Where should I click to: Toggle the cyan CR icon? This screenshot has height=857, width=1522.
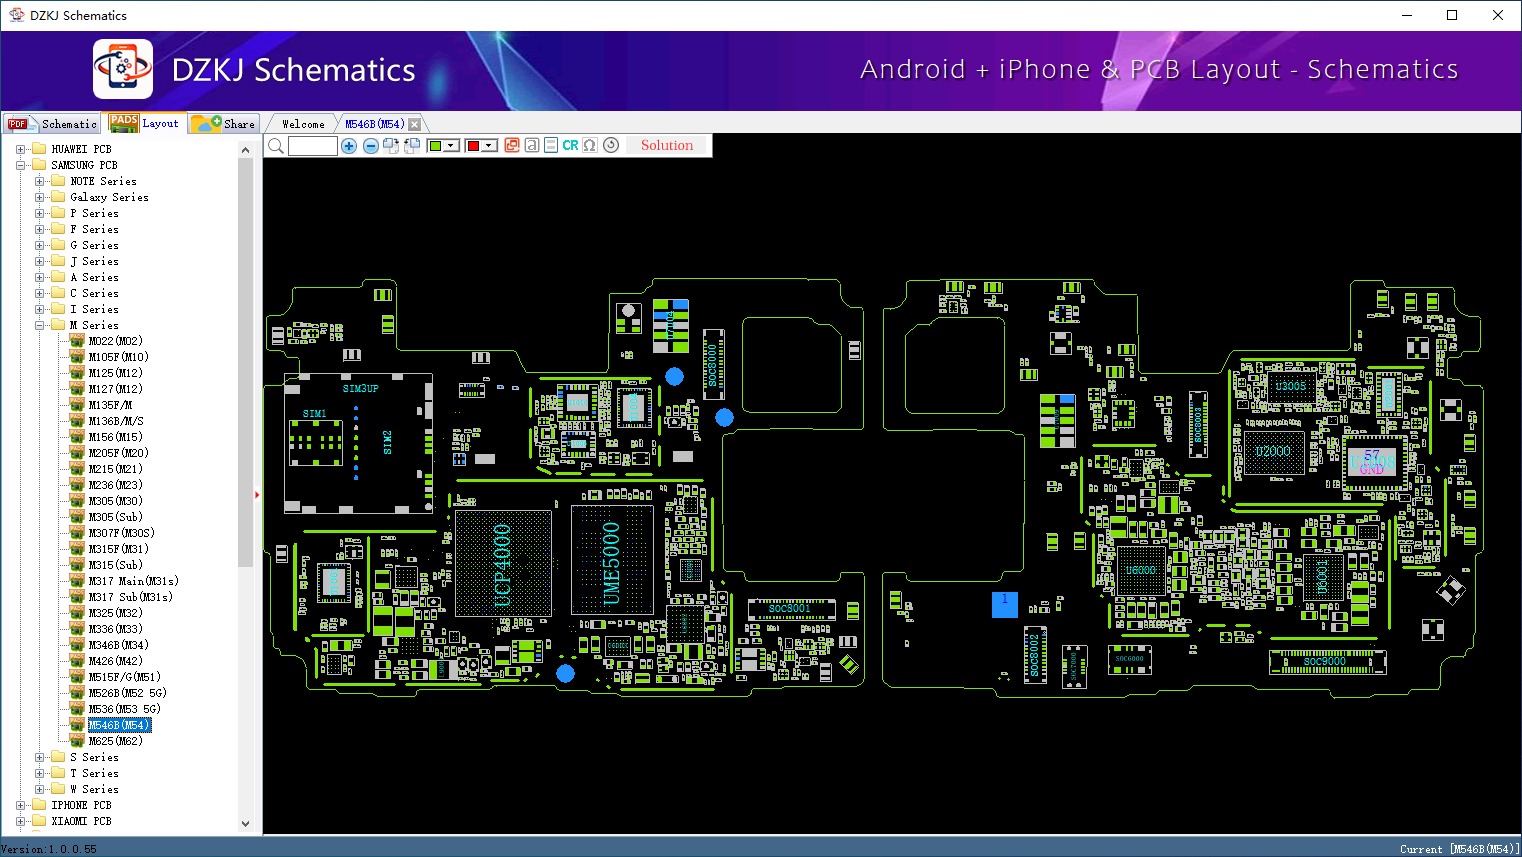pyautogui.click(x=570, y=145)
